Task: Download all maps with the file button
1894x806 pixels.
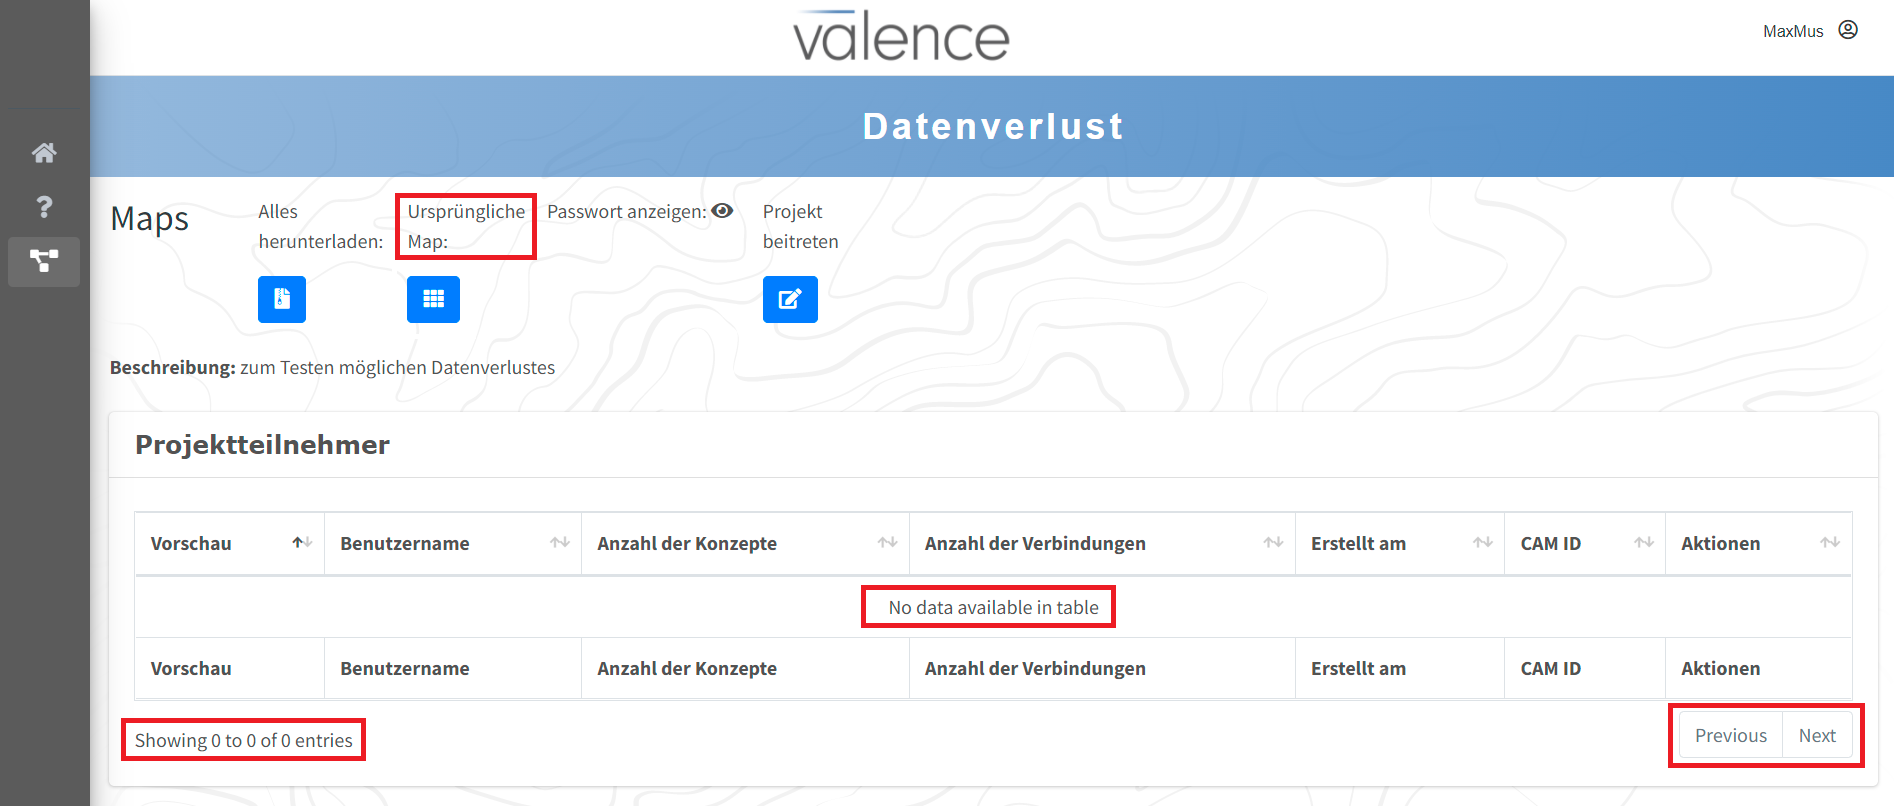Action: tap(282, 299)
